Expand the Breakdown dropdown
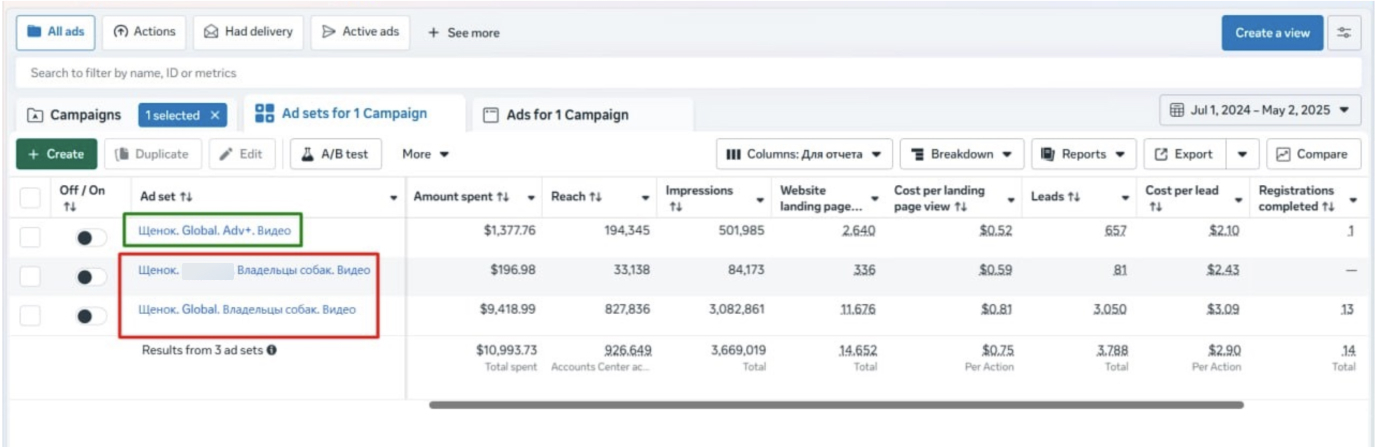 click(961, 154)
